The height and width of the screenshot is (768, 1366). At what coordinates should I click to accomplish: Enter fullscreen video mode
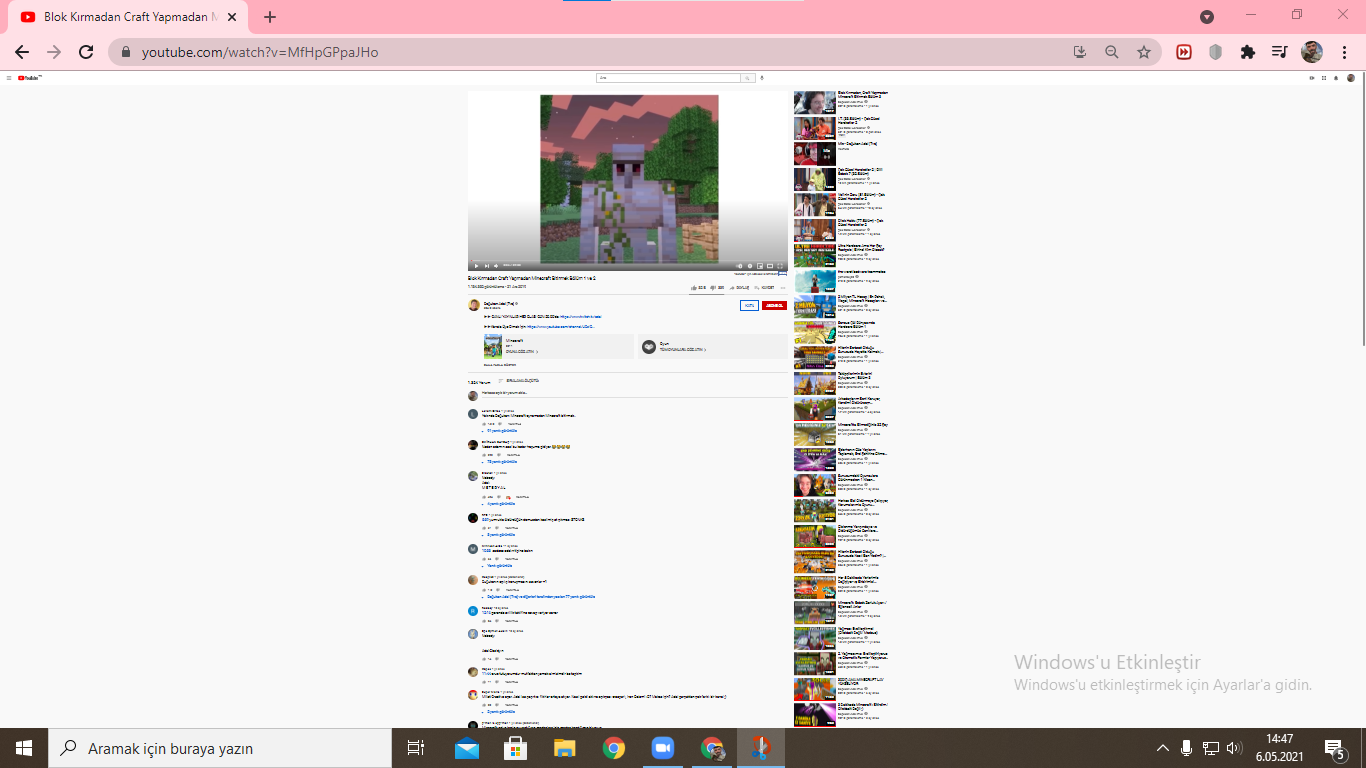tap(780, 265)
